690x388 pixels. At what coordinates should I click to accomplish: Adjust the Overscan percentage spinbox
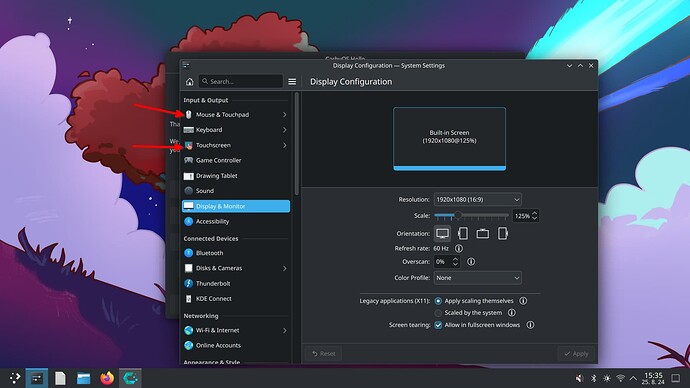click(x=447, y=262)
